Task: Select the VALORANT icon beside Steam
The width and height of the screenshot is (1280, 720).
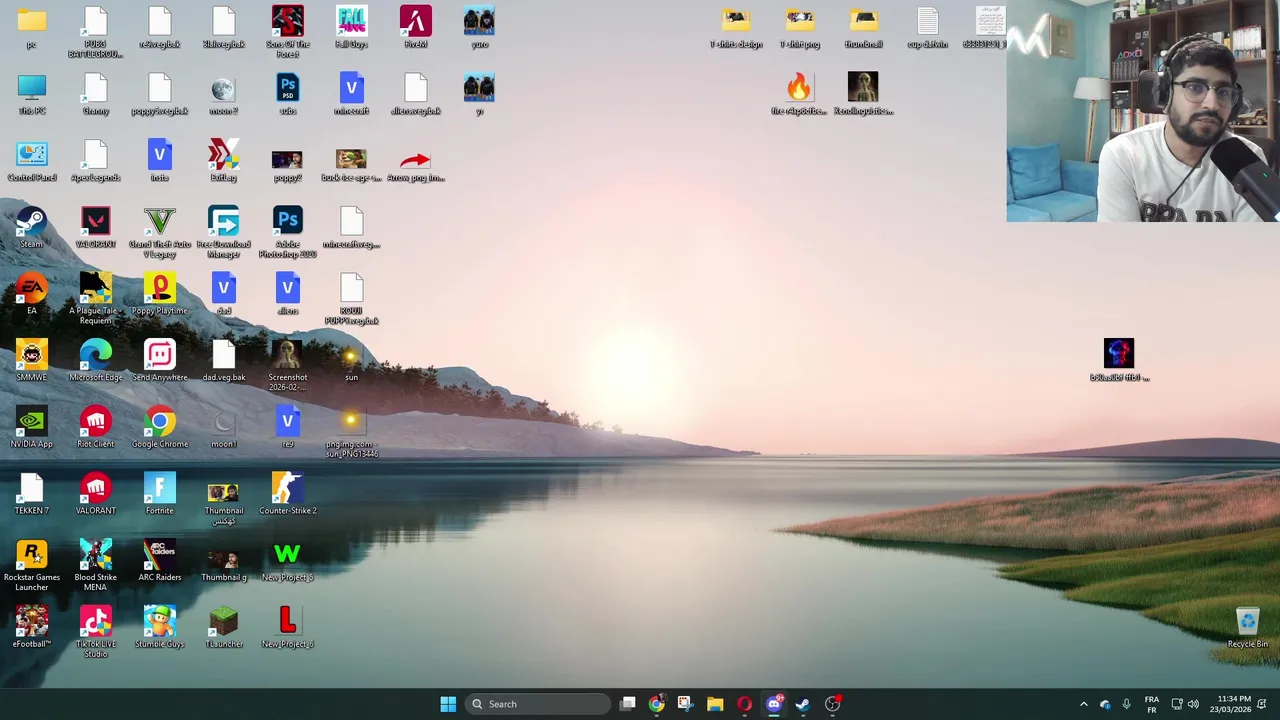Action: [96, 228]
